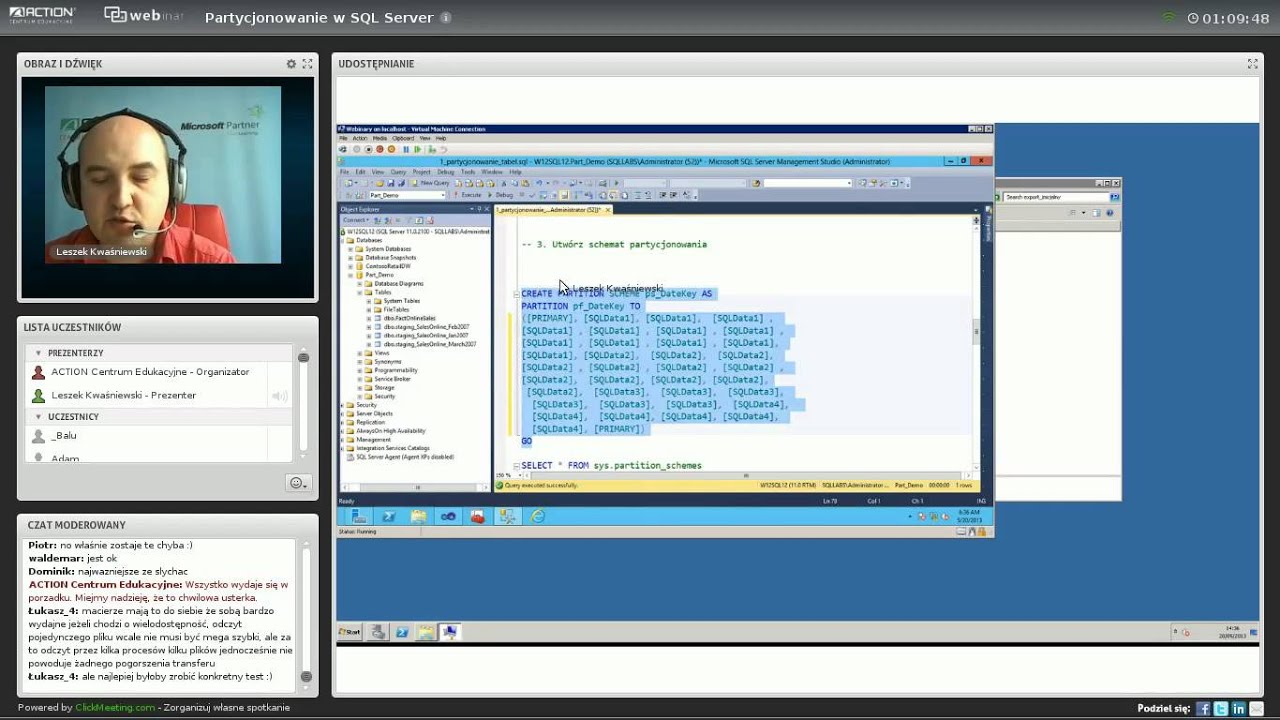Open Tools menu in SSMS
The image size is (1280, 720).
pyautogui.click(x=468, y=172)
